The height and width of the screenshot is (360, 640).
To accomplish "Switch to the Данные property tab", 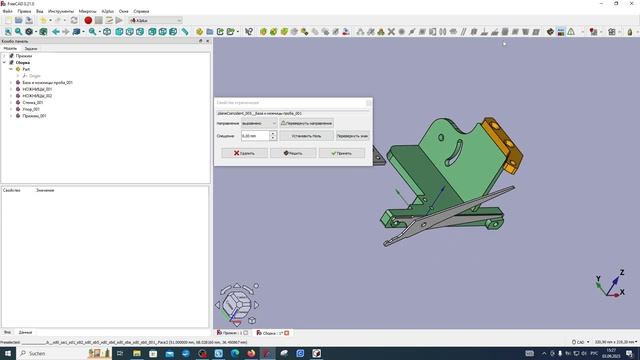I will (x=25, y=332).
